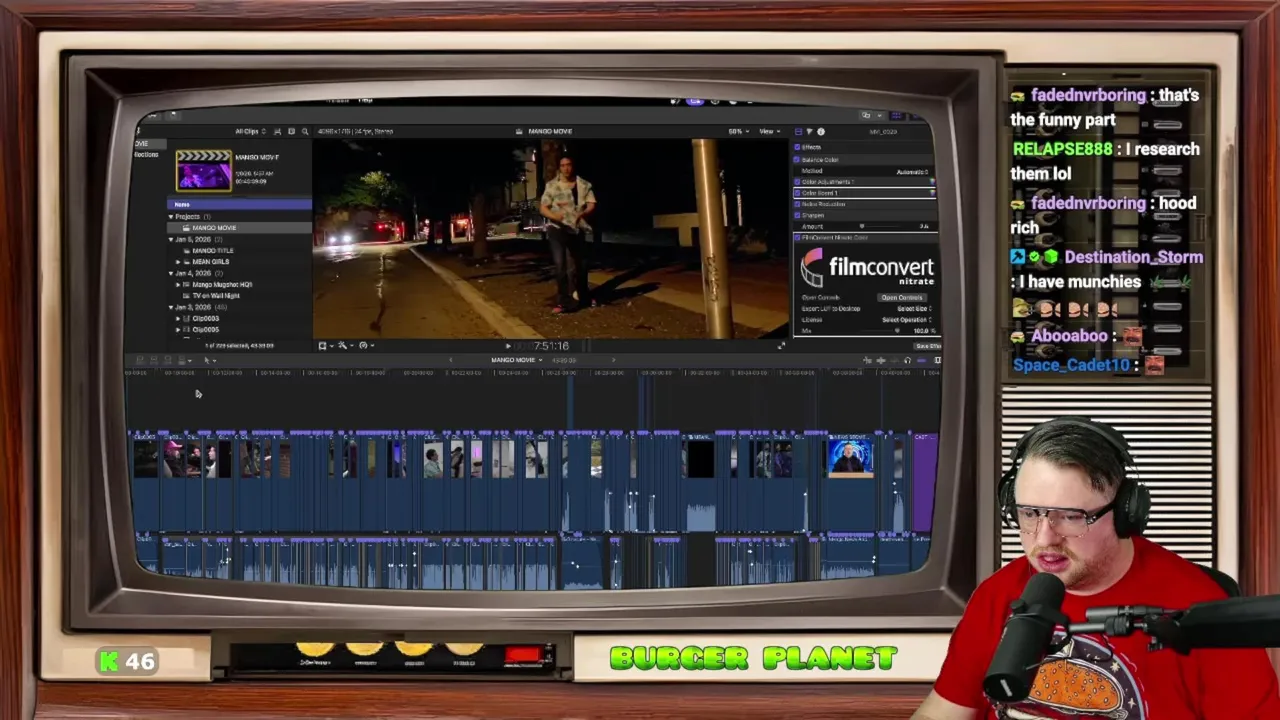Uncheck the Effects checkbox in inspector

click(797, 147)
